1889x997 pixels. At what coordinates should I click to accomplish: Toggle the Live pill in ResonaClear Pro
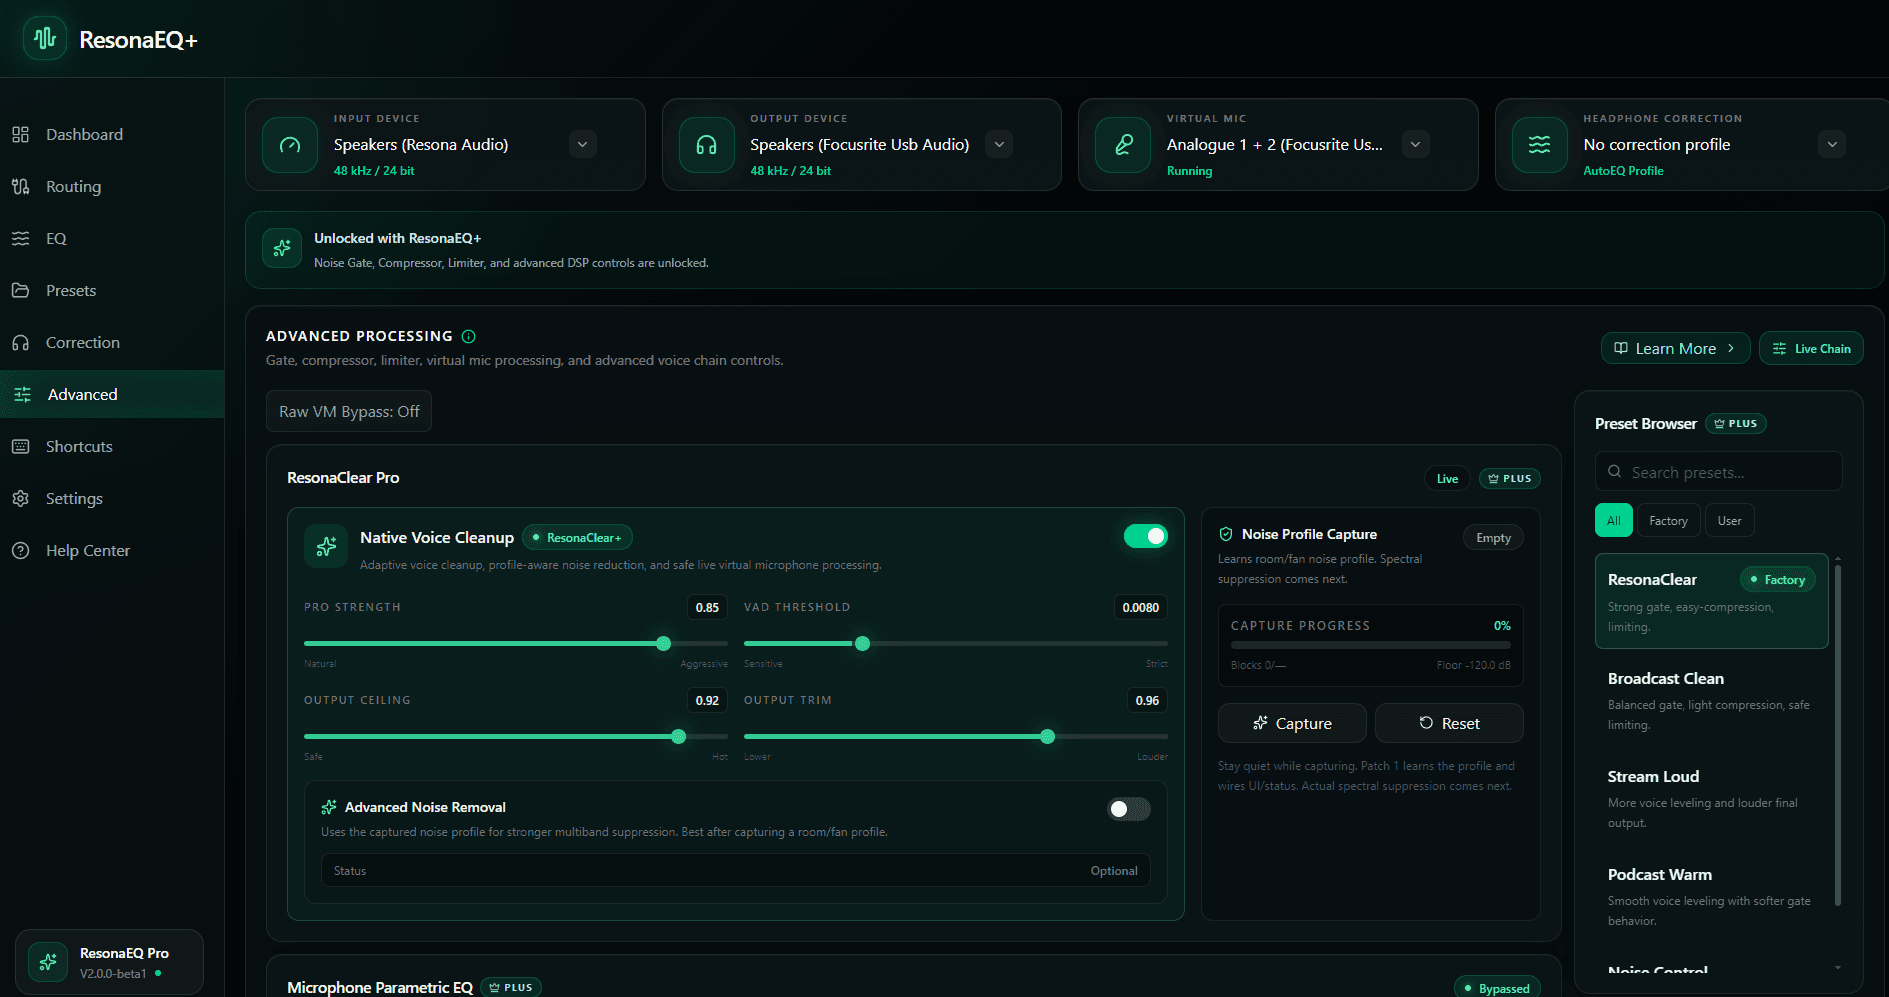1447,478
